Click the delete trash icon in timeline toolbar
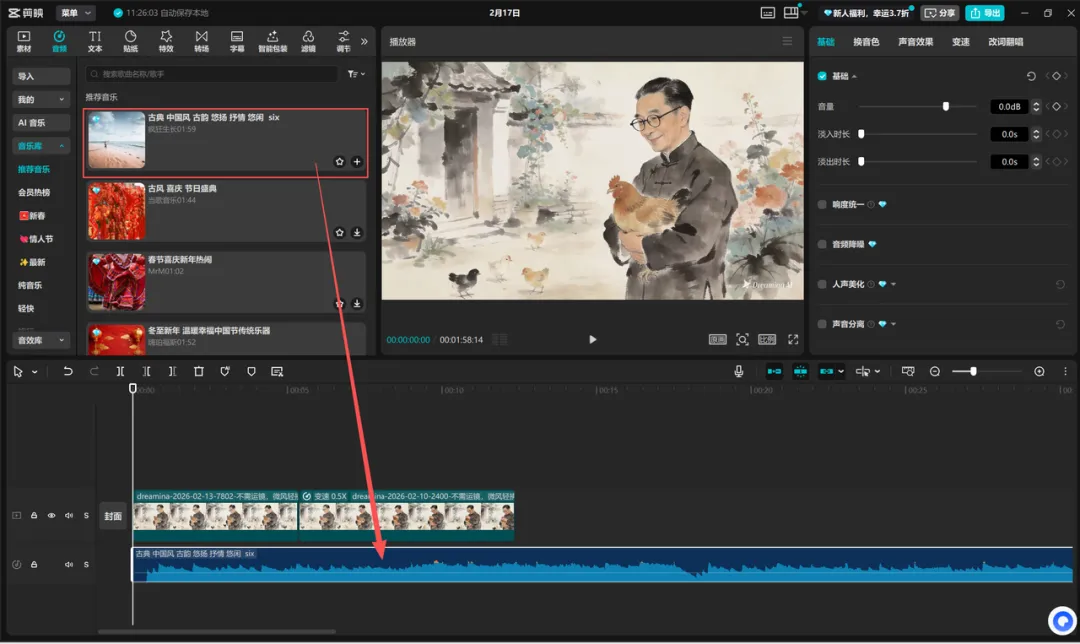Image resolution: width=1080 pixels, height=644 pixels. click(198, 371)
